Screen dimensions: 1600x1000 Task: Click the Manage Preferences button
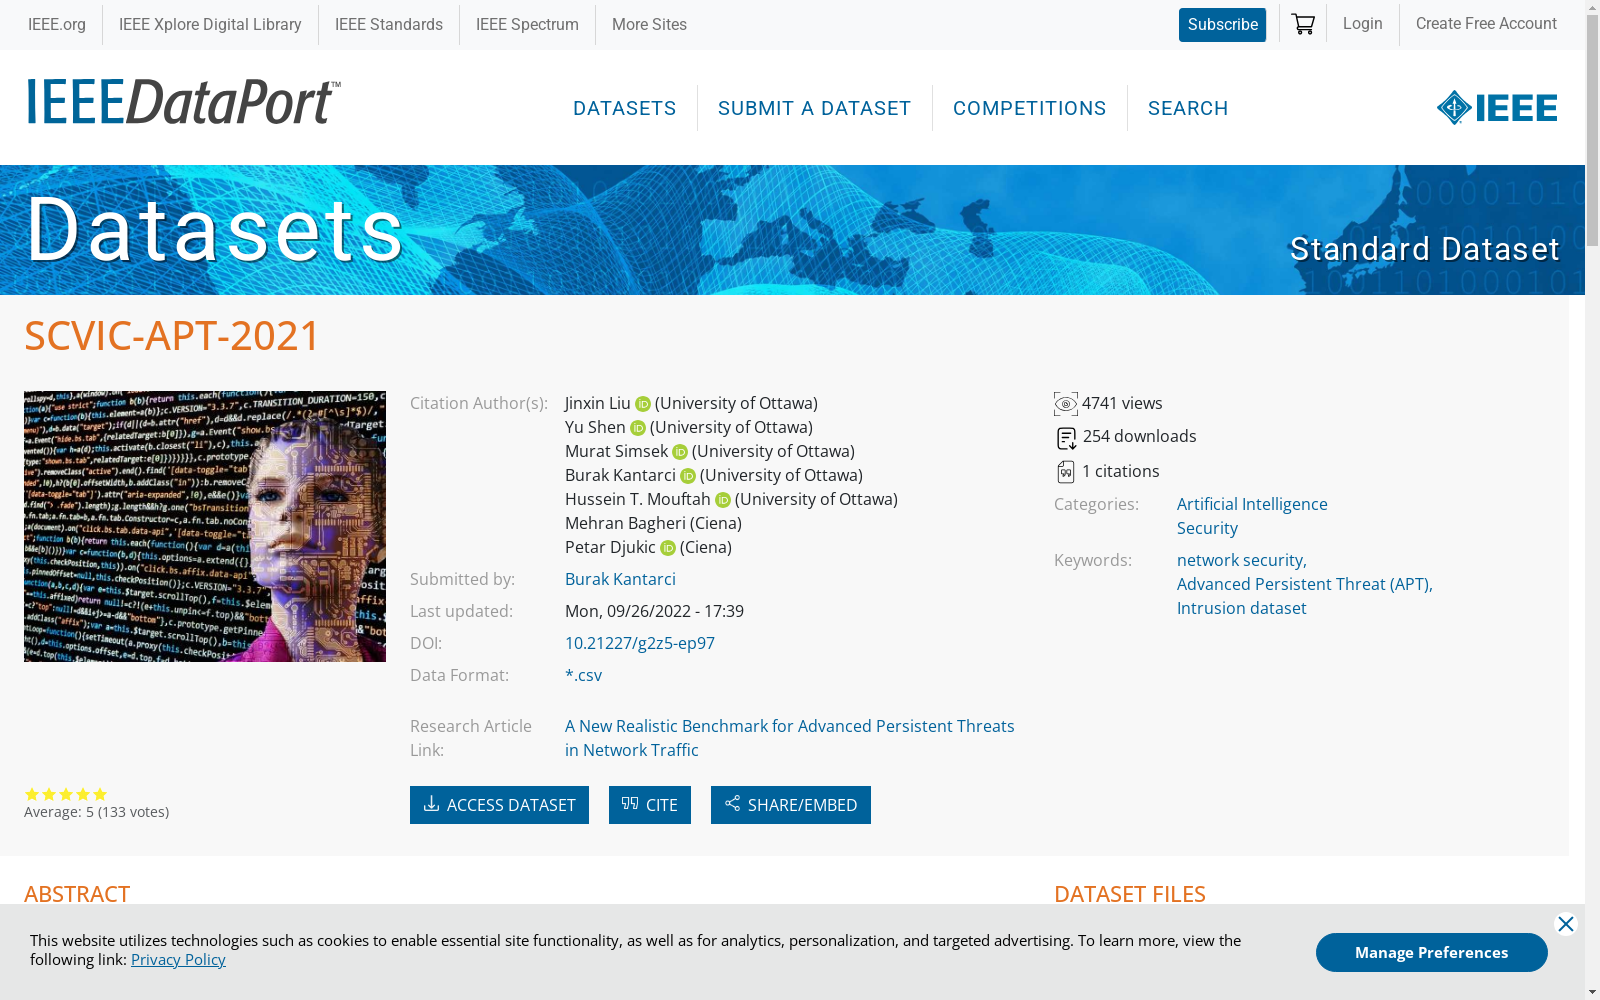click(x=1432, y=952)
